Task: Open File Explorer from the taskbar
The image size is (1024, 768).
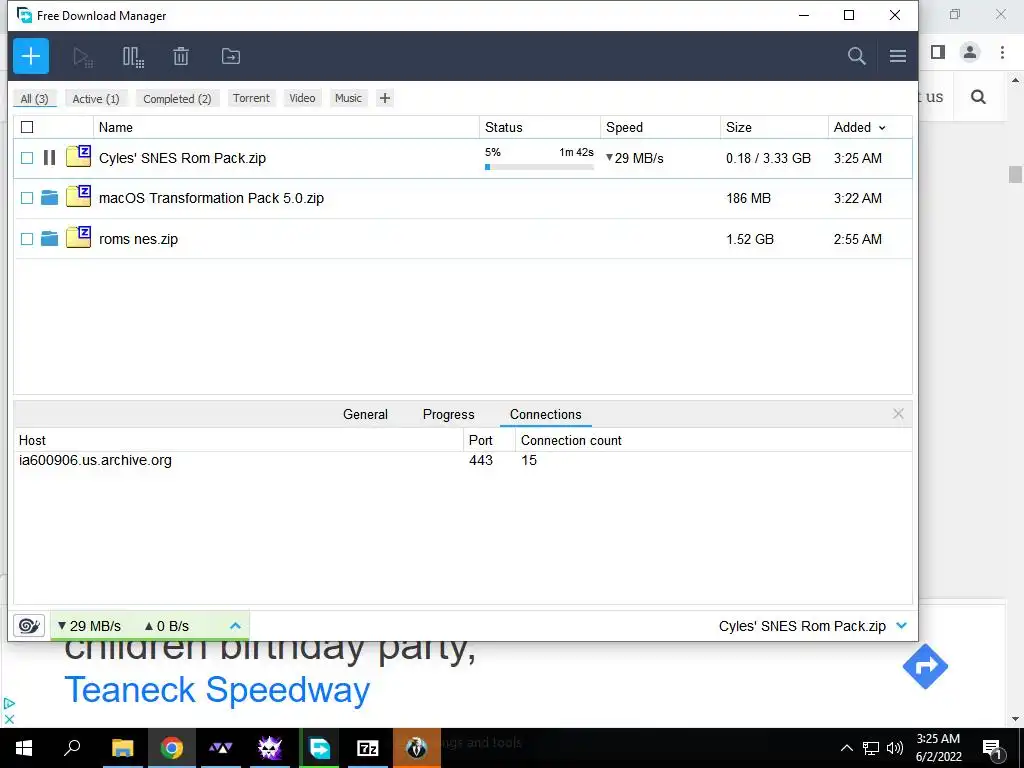Action: click(122, 748)
